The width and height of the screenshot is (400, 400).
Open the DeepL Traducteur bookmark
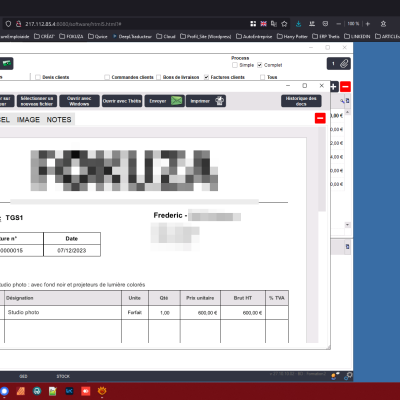coord(132,36)
